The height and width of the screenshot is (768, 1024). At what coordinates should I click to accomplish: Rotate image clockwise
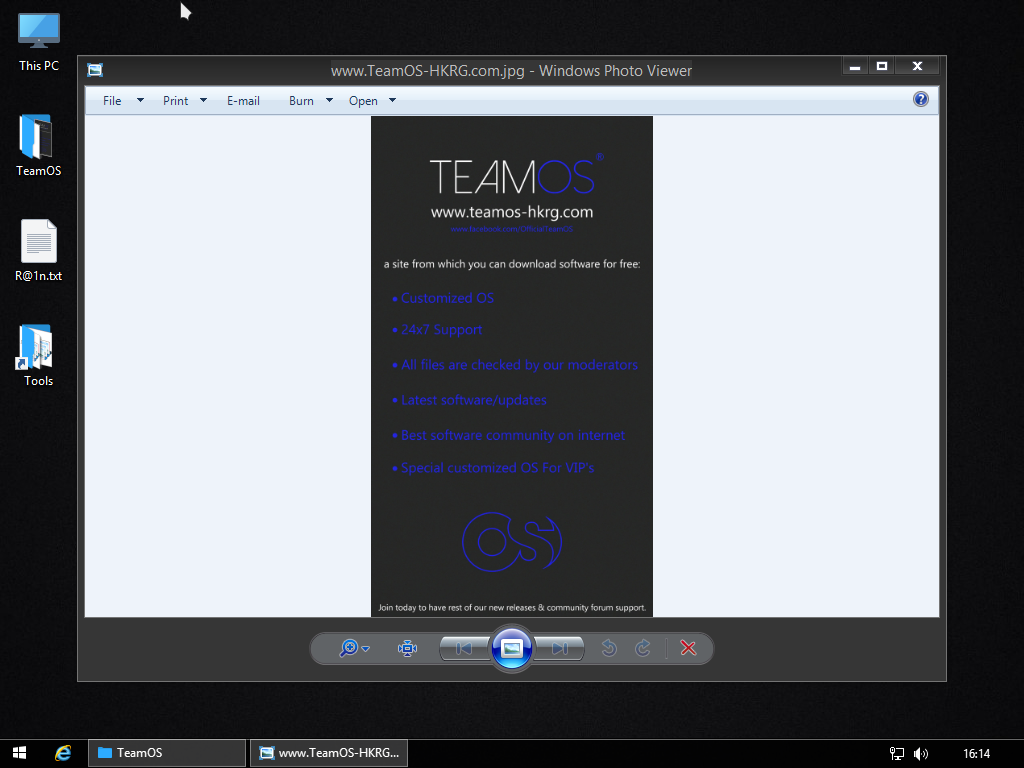pos(643,648)
